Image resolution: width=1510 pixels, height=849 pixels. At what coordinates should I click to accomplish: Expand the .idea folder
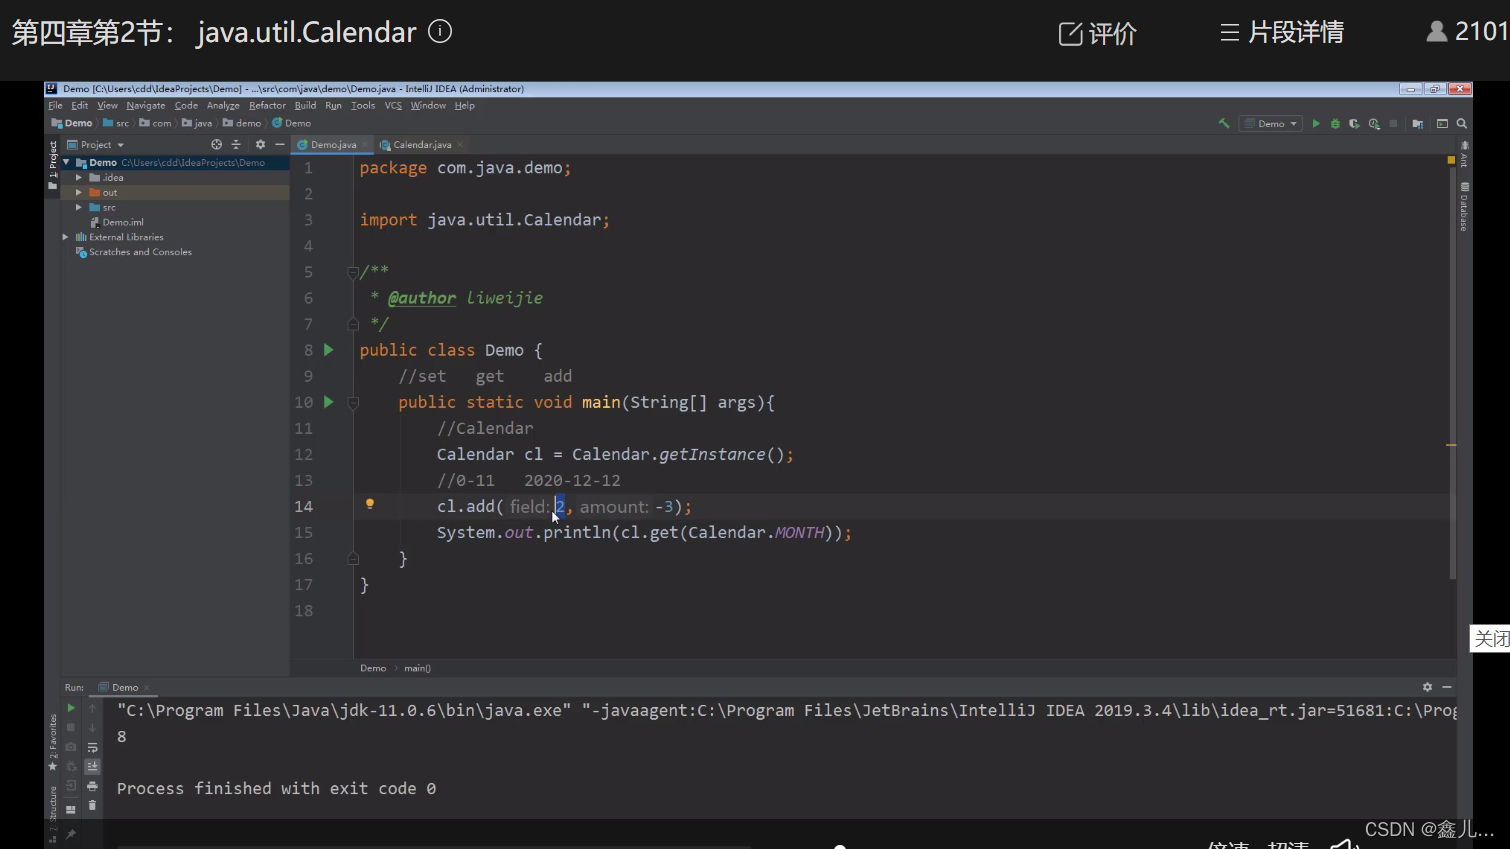[x=79, y=177]
